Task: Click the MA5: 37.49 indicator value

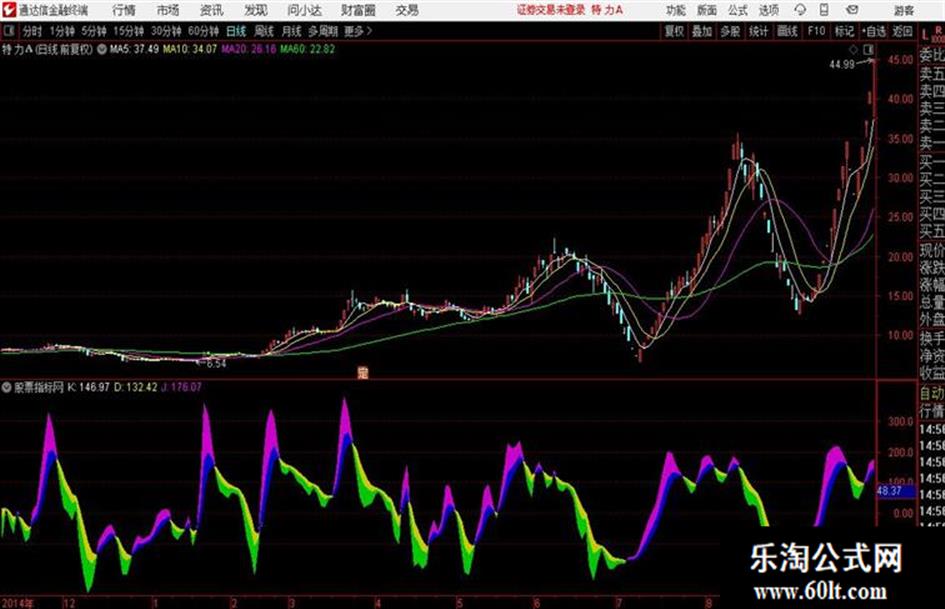Action: (134, 49)
